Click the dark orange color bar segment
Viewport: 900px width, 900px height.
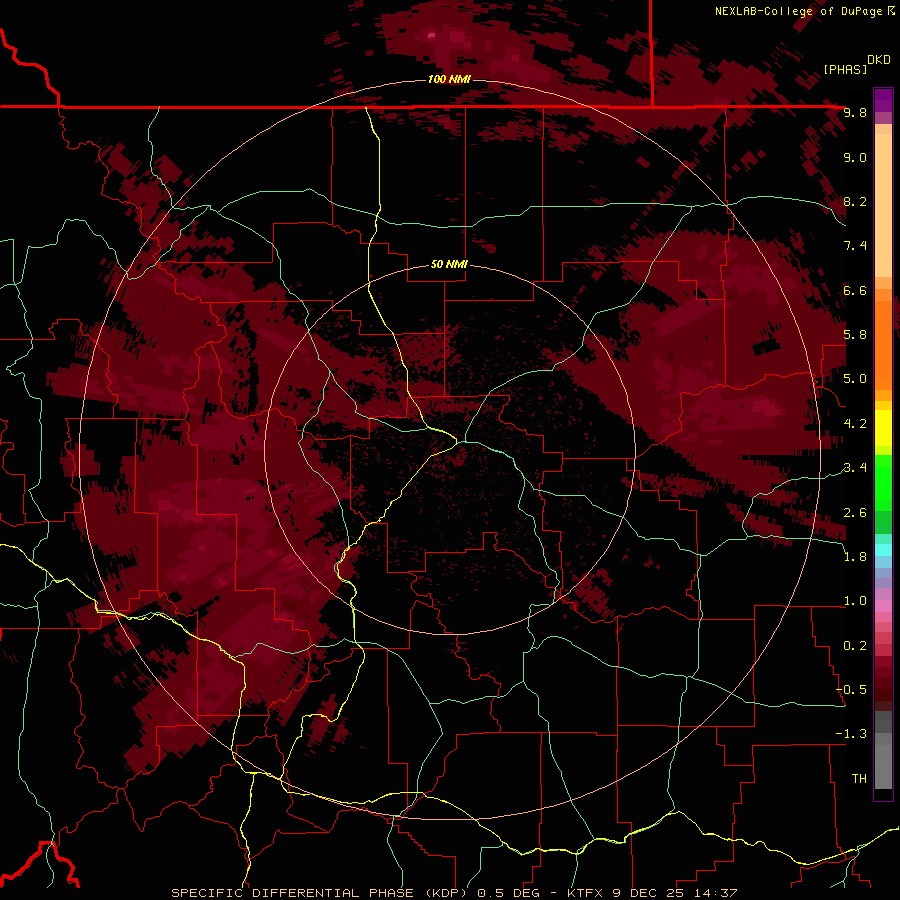pyautogui.click(x=883, y=346)
